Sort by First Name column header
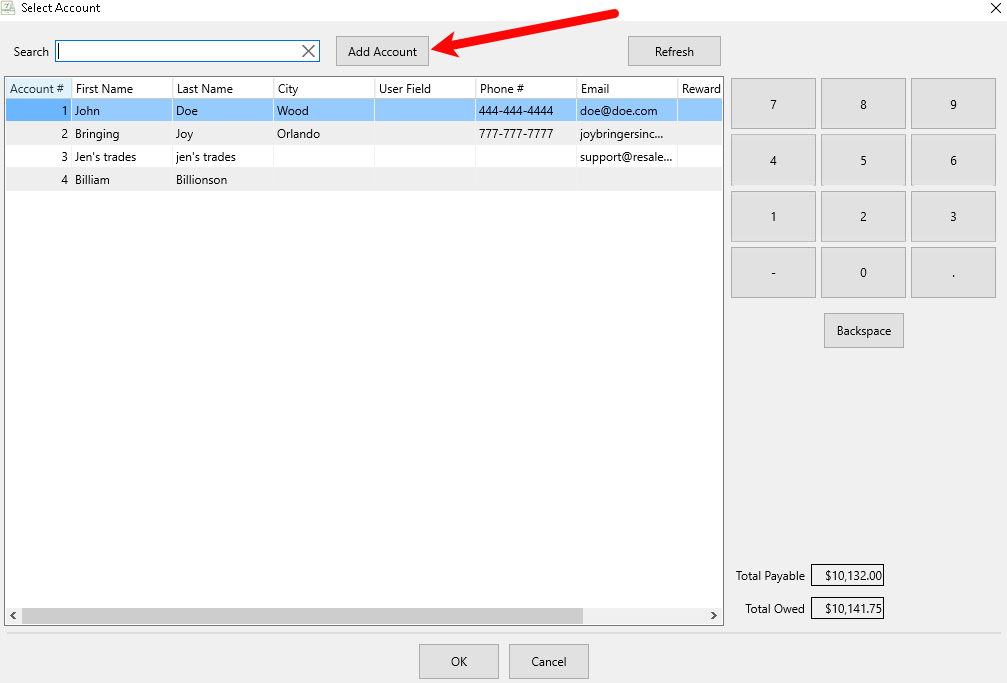The height and width of the screenshot is (683, 1007). (x=122, y=89)
